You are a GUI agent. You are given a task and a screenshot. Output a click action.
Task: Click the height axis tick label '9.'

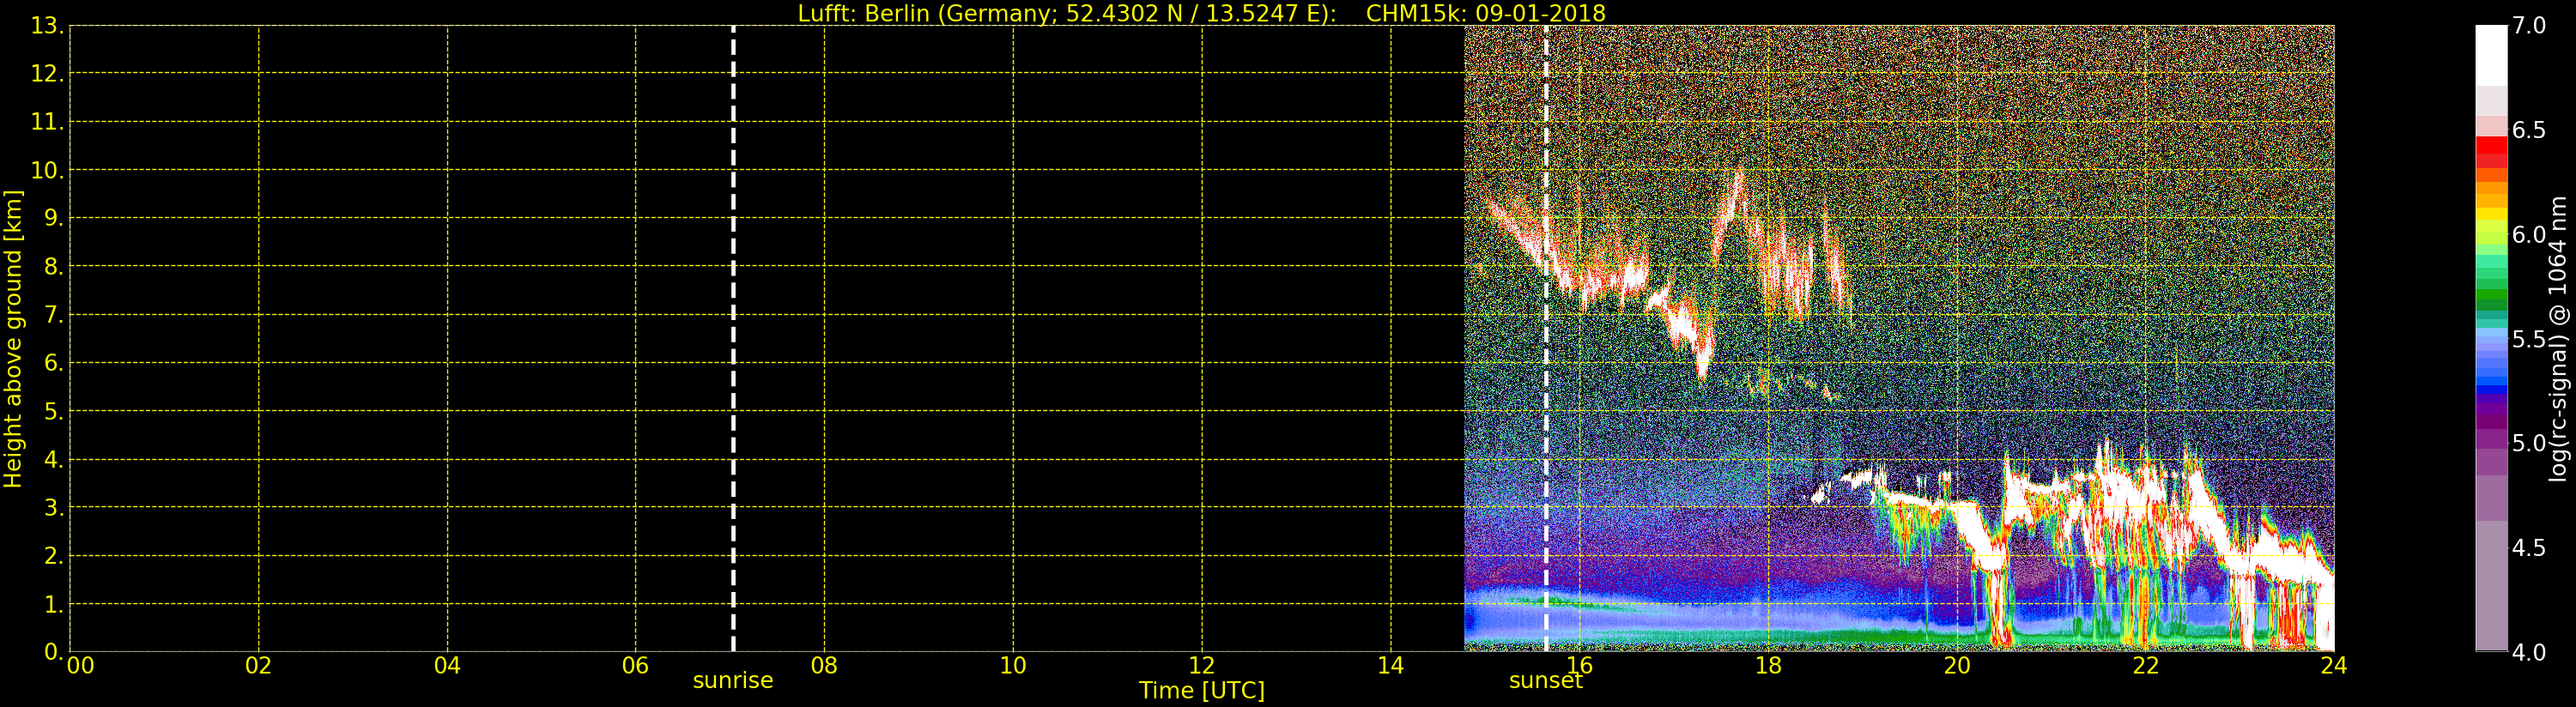pos(54,218)
